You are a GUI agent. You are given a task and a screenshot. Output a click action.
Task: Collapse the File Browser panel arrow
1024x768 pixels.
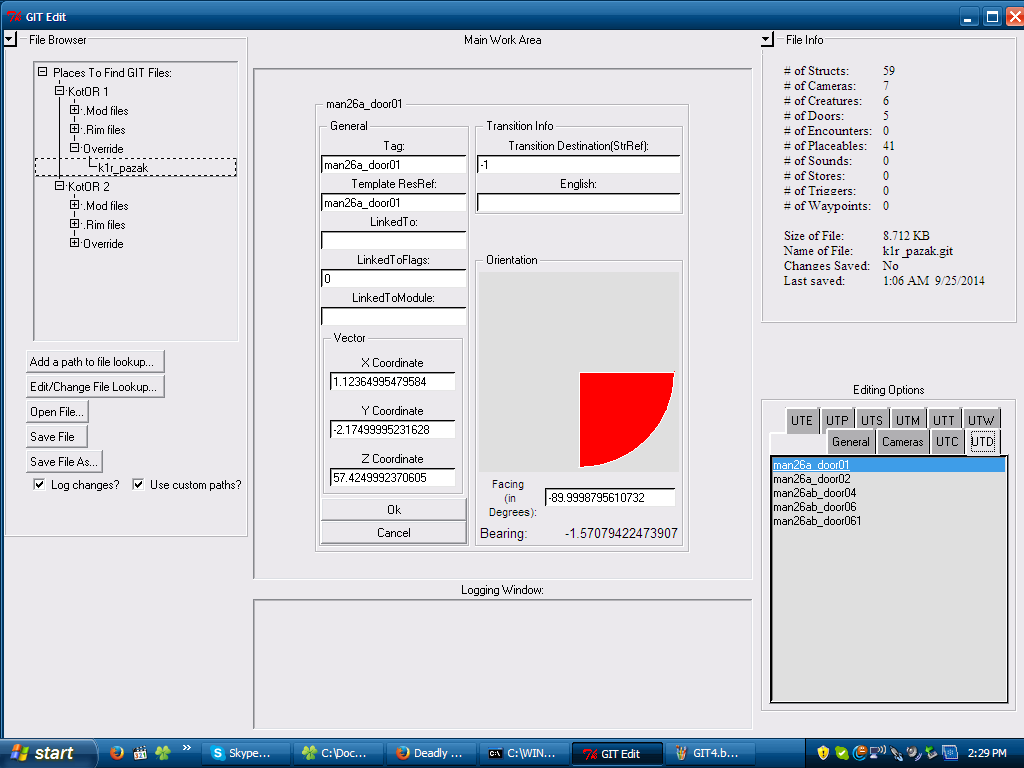10,40
